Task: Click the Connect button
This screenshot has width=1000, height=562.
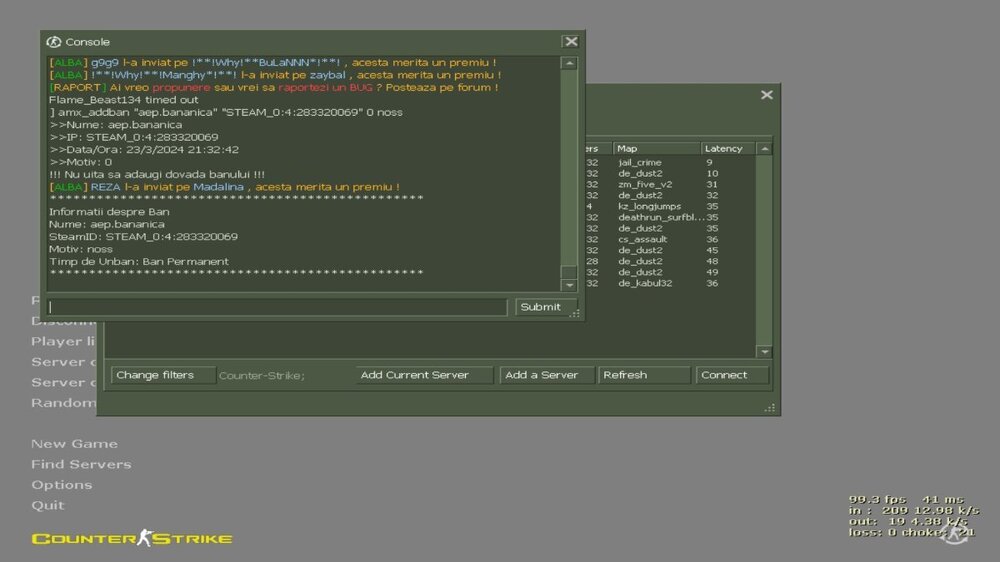Action: click(732, 375)
